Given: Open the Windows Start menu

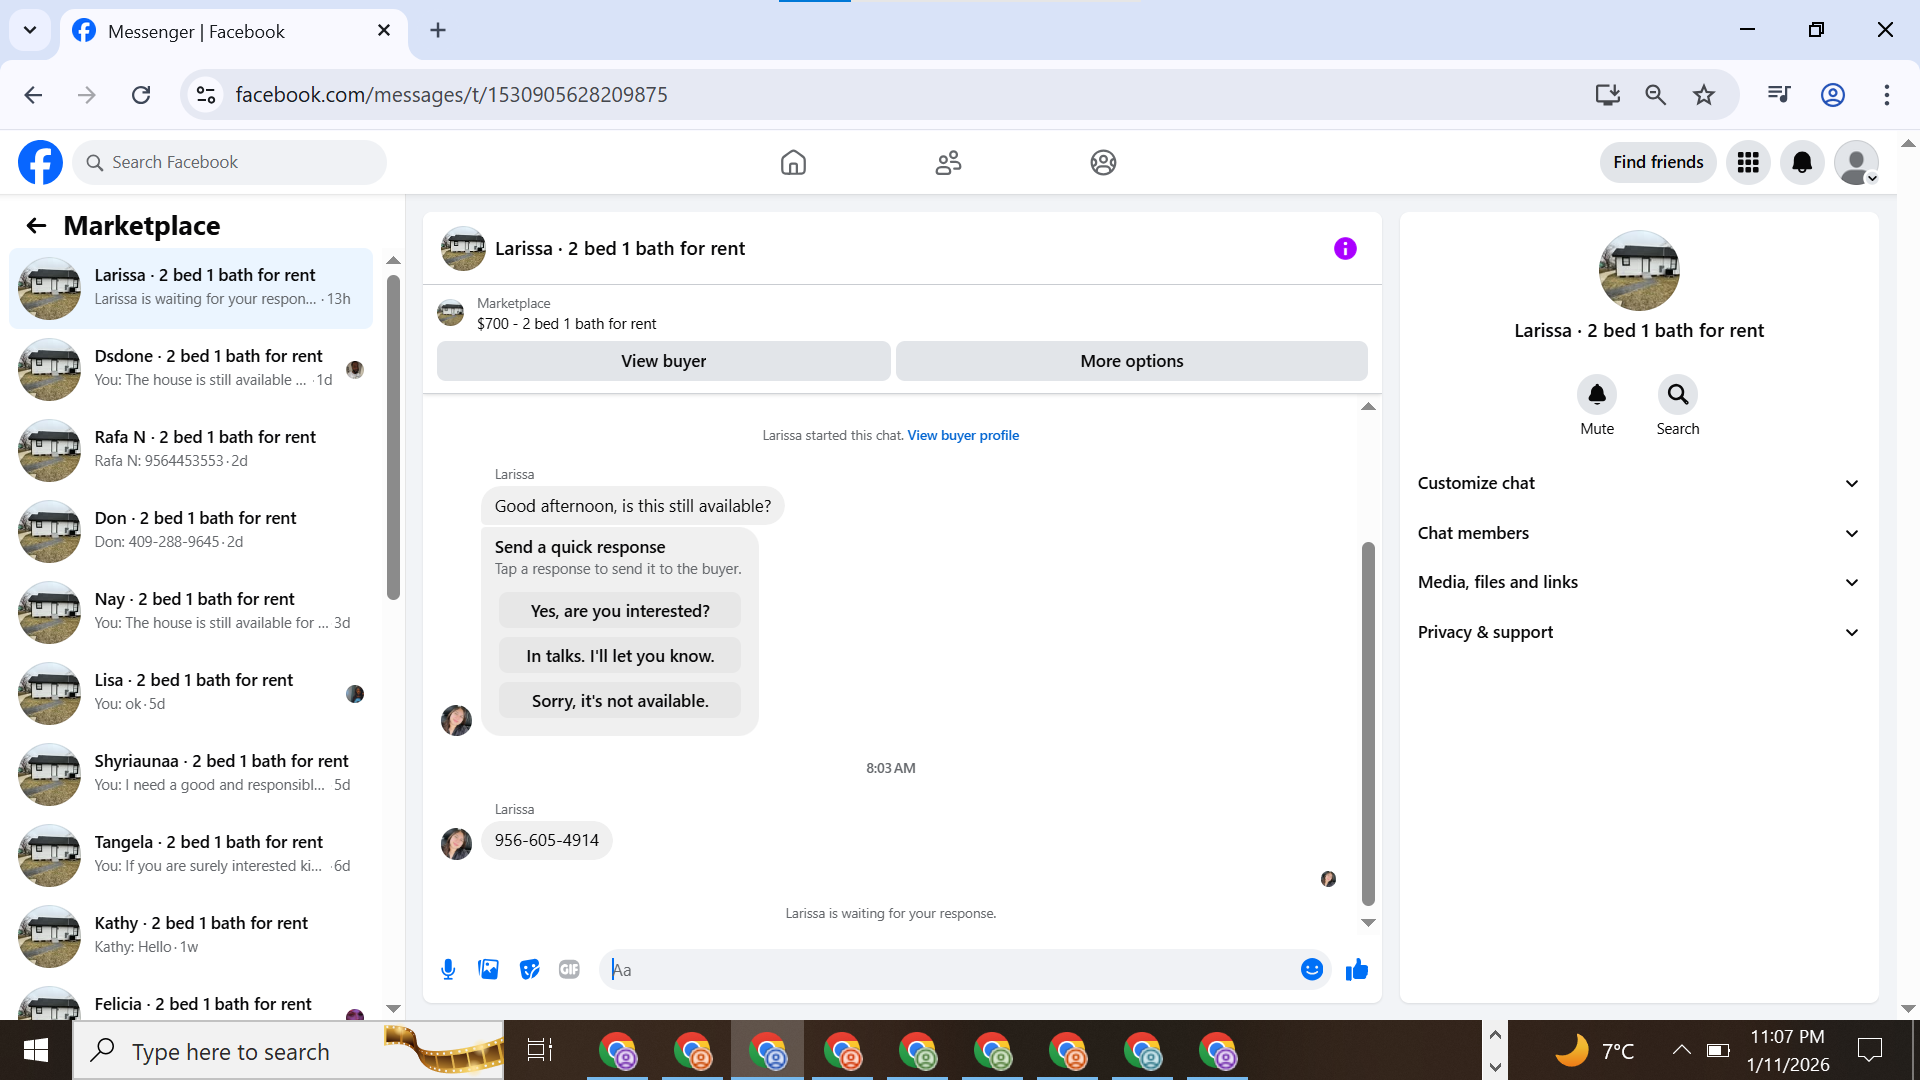Looking at the screenshot, I should pos(36,1050).
